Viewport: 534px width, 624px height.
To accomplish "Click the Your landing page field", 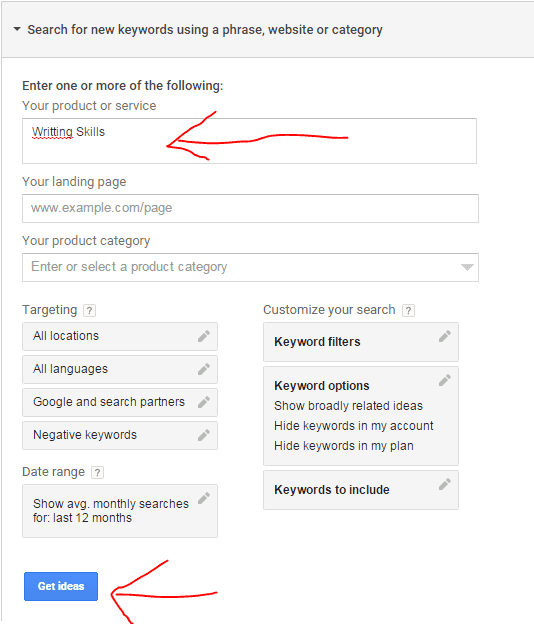I will 250,209.
